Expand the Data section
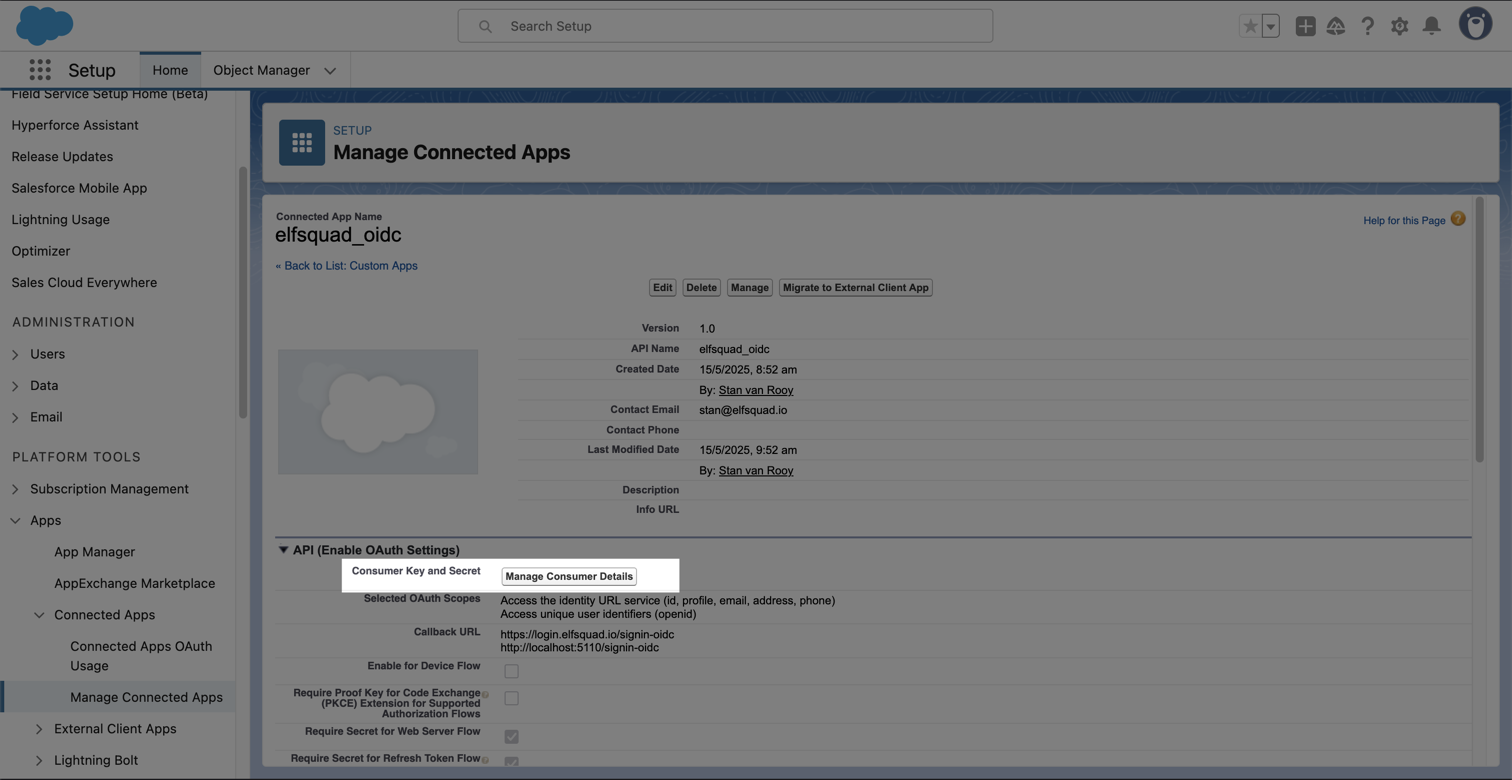This screenshot has width=1512, height=780. click(15, 386)
